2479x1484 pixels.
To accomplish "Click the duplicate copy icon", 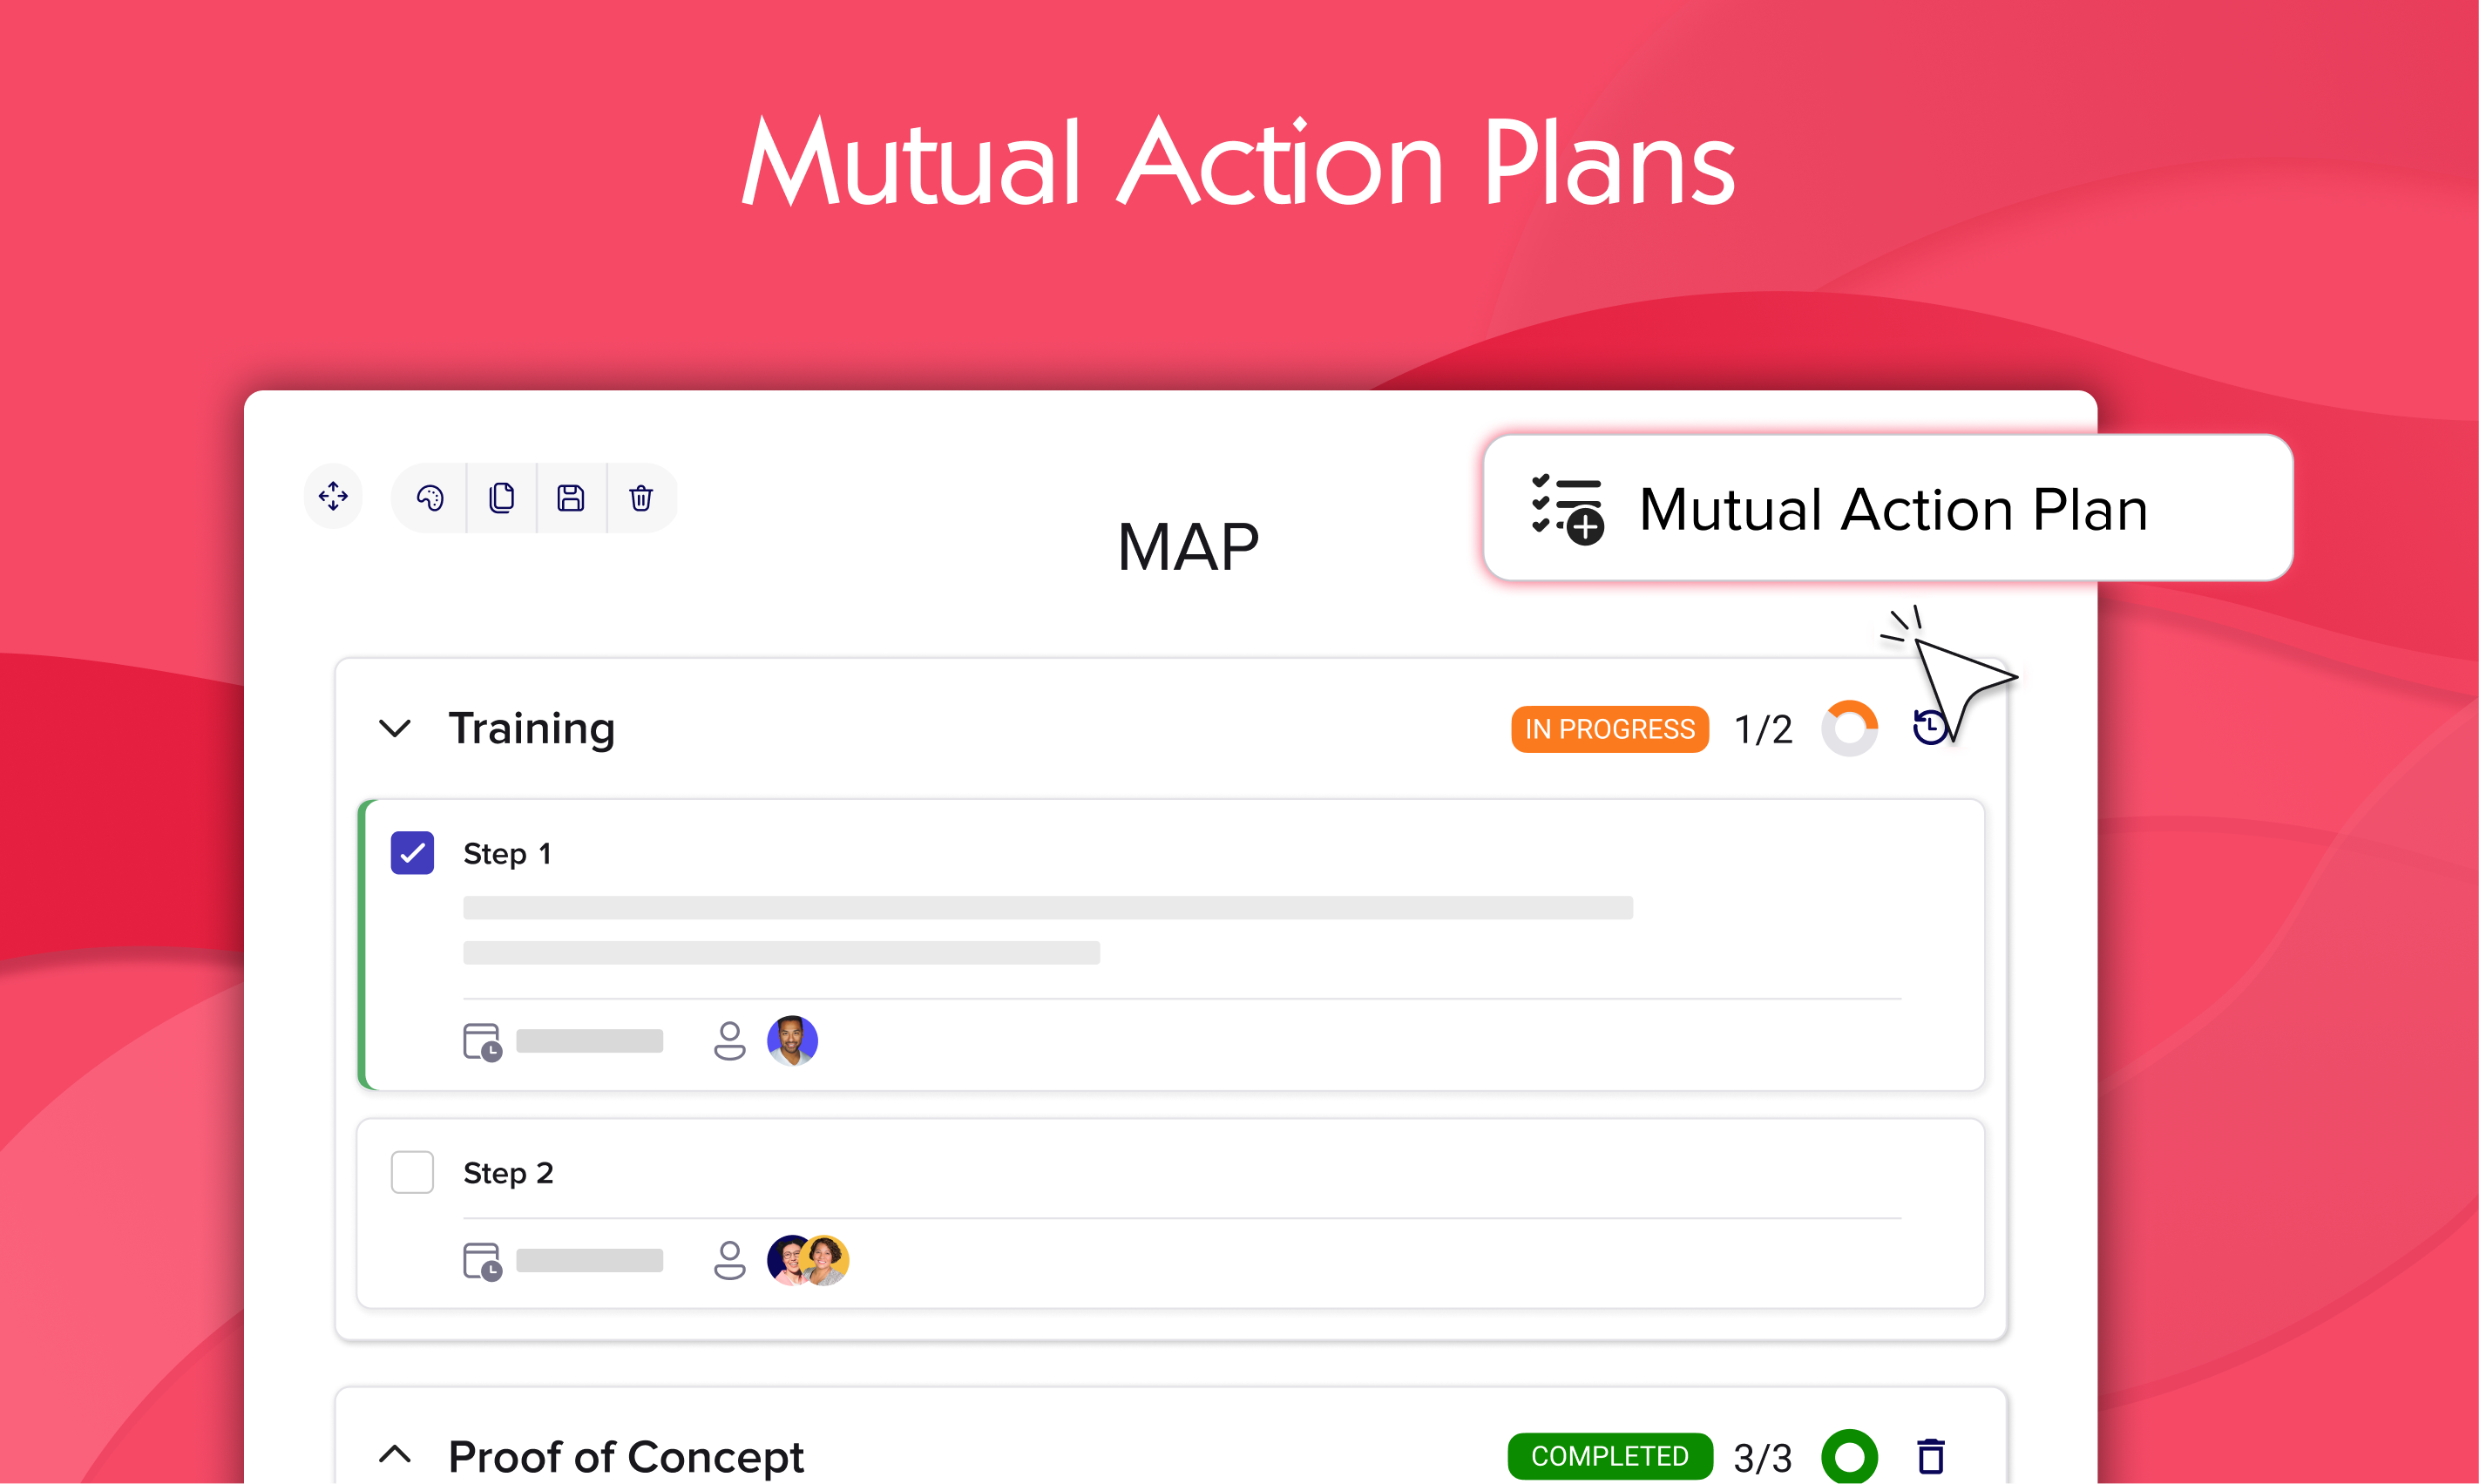I will (x=502, y=497).
